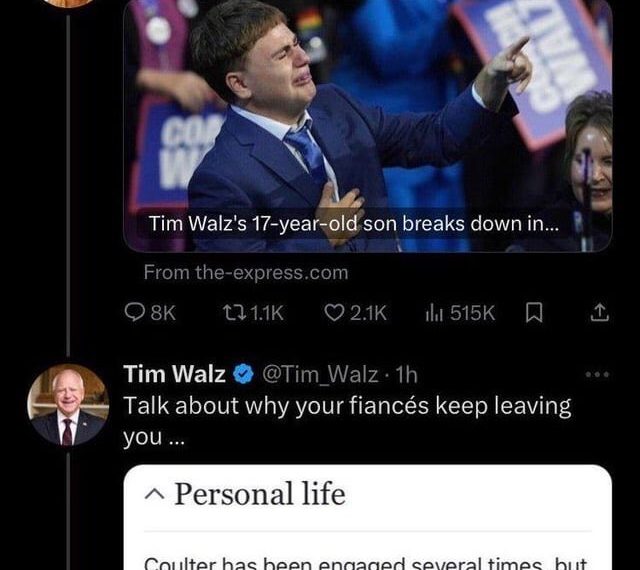Click the 515K views count
Viewport: 640px width, 570px height.
[x=472, y=313]
